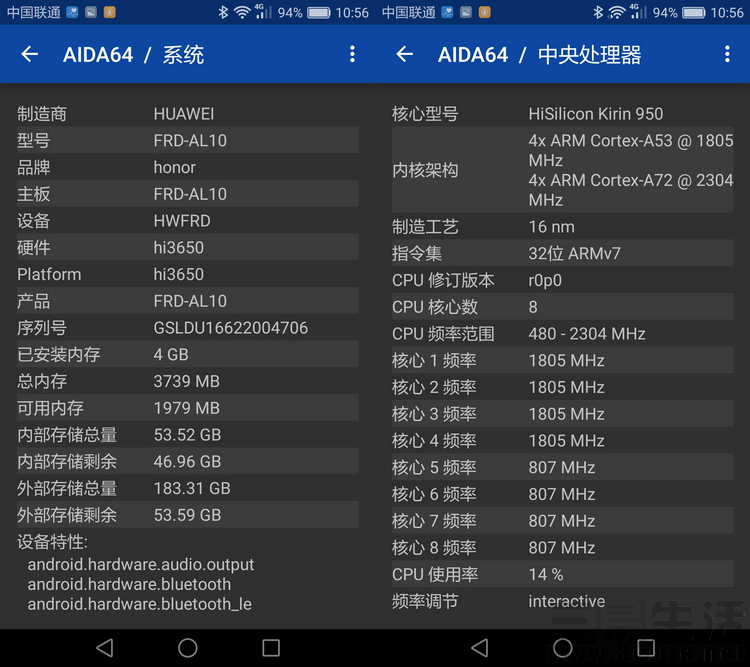
Task: Select the 设备 HWFRD row
Action: pos(188,221)
